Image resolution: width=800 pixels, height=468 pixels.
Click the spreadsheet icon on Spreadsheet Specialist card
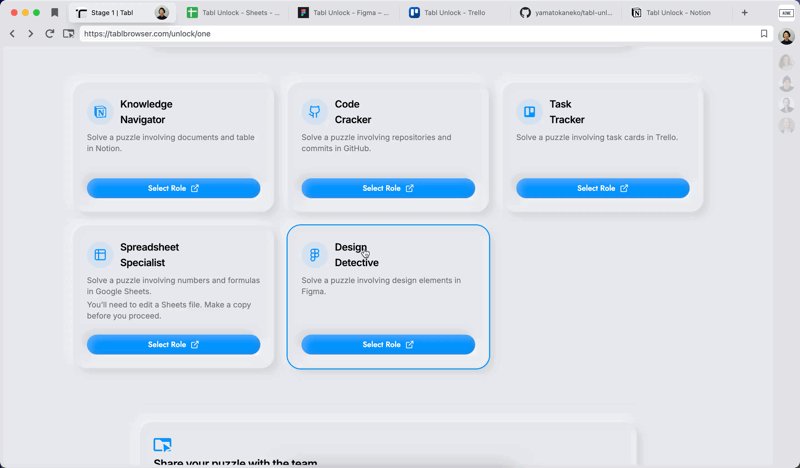coord(101,255)
